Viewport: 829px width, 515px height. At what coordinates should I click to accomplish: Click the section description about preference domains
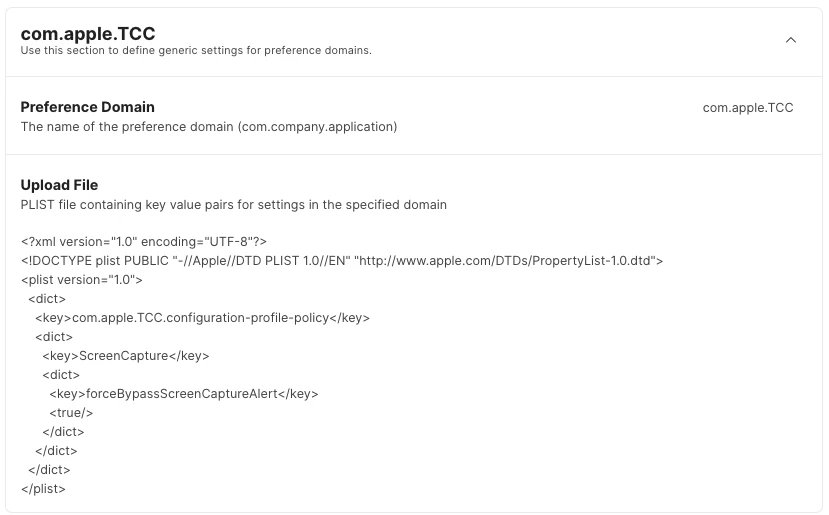196,51
